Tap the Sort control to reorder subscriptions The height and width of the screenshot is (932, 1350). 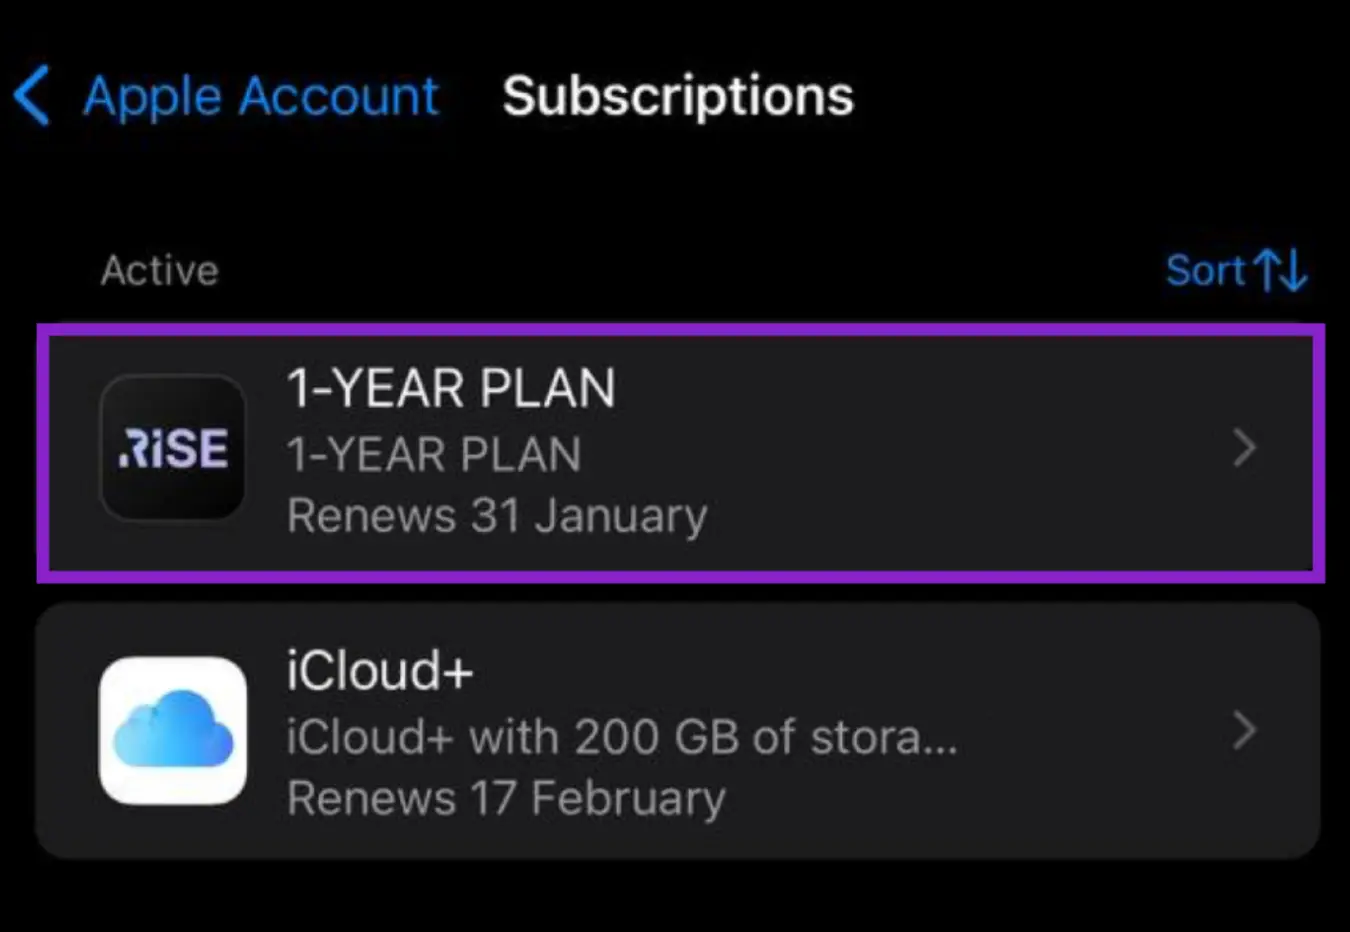[1237, 270]
